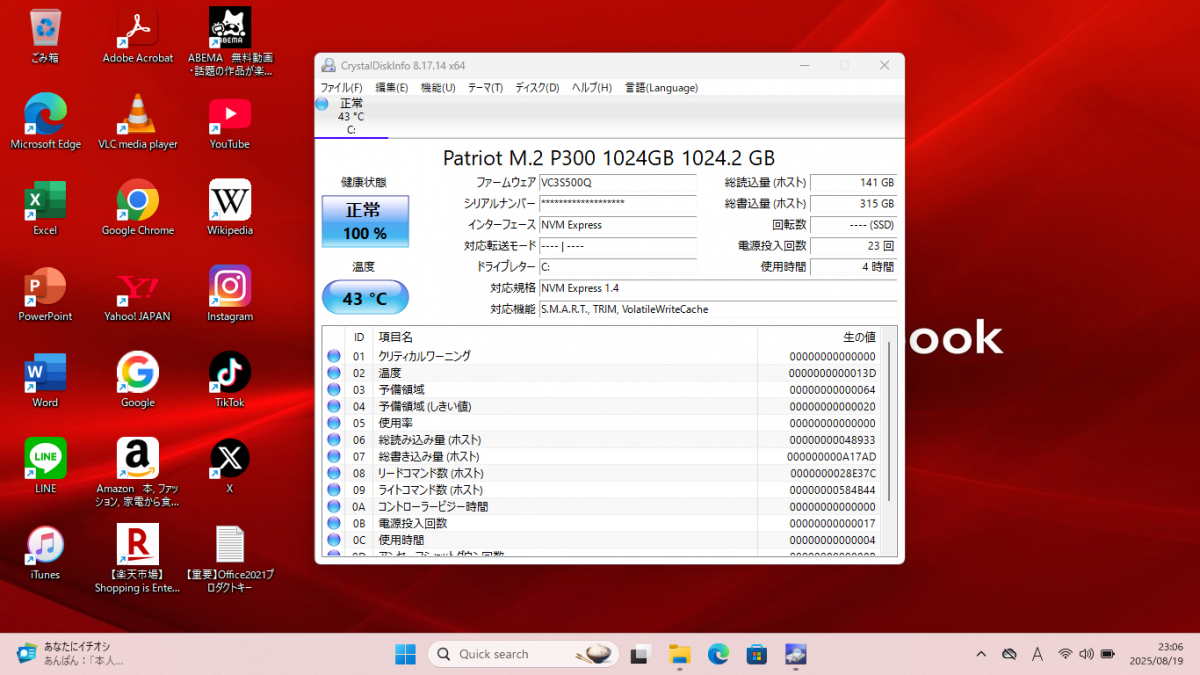The image size is (1200, 675).
Task: Click the Instagram desktop icon
Action: (x=230, y=294)
